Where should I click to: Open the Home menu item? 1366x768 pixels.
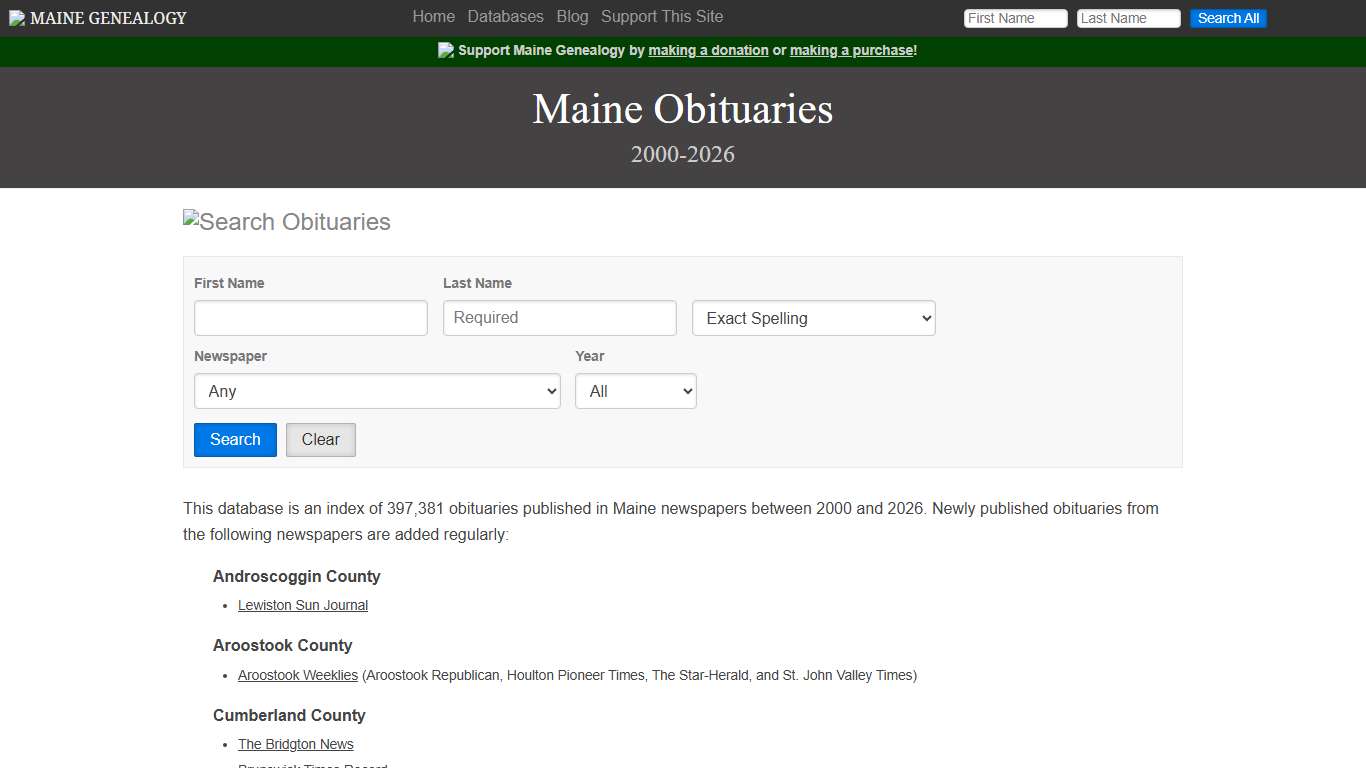[x=433, y=17]
